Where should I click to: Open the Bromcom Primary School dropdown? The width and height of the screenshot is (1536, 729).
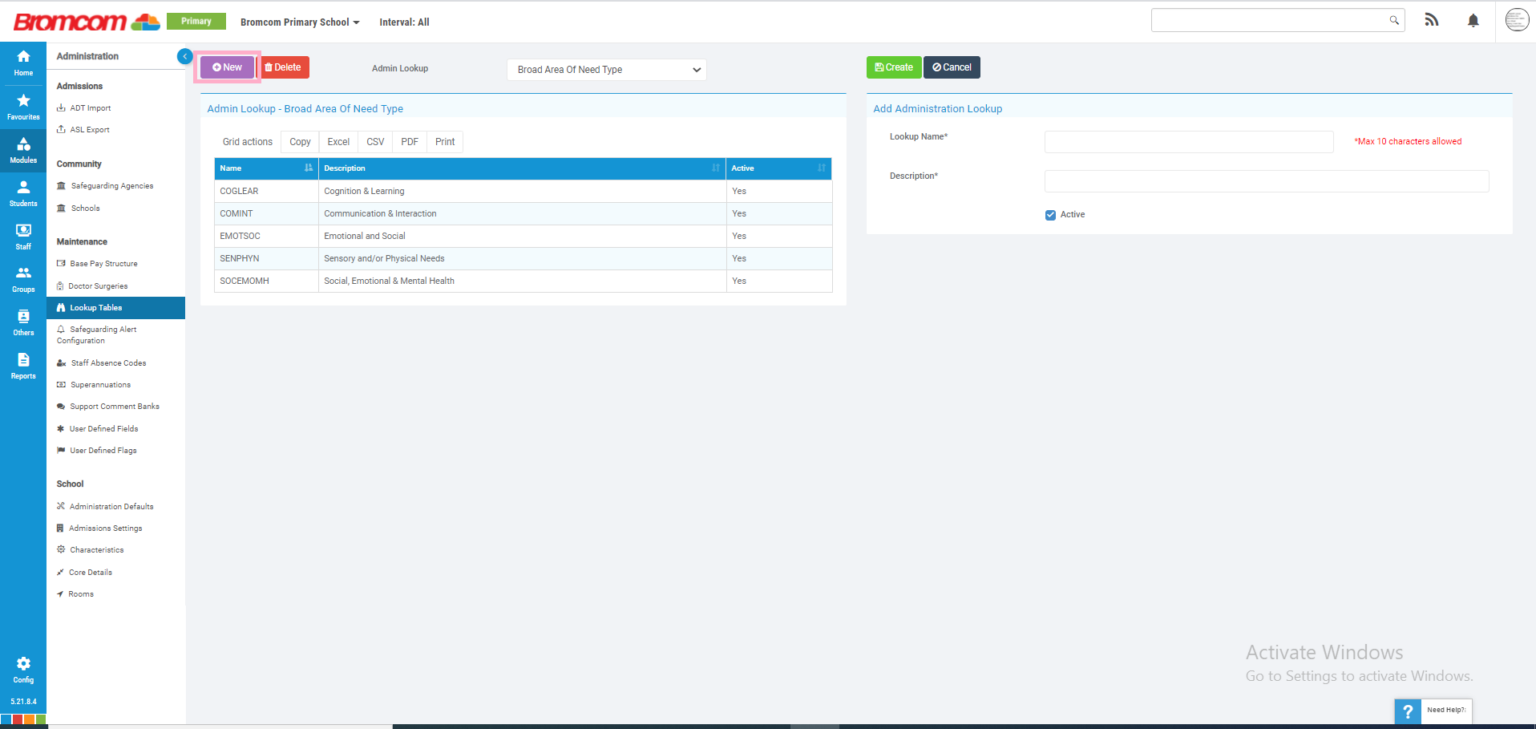(299, 20)
